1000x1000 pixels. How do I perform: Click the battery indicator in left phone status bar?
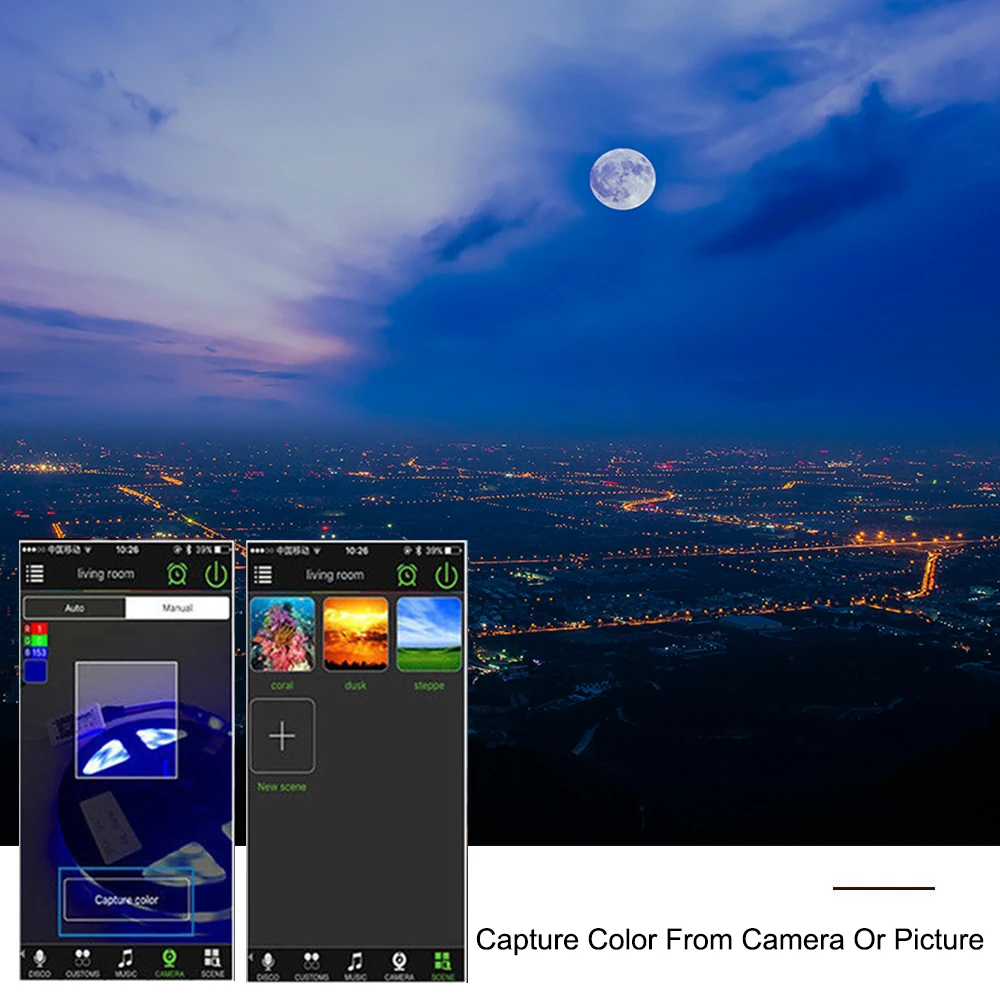pos(223,550)
